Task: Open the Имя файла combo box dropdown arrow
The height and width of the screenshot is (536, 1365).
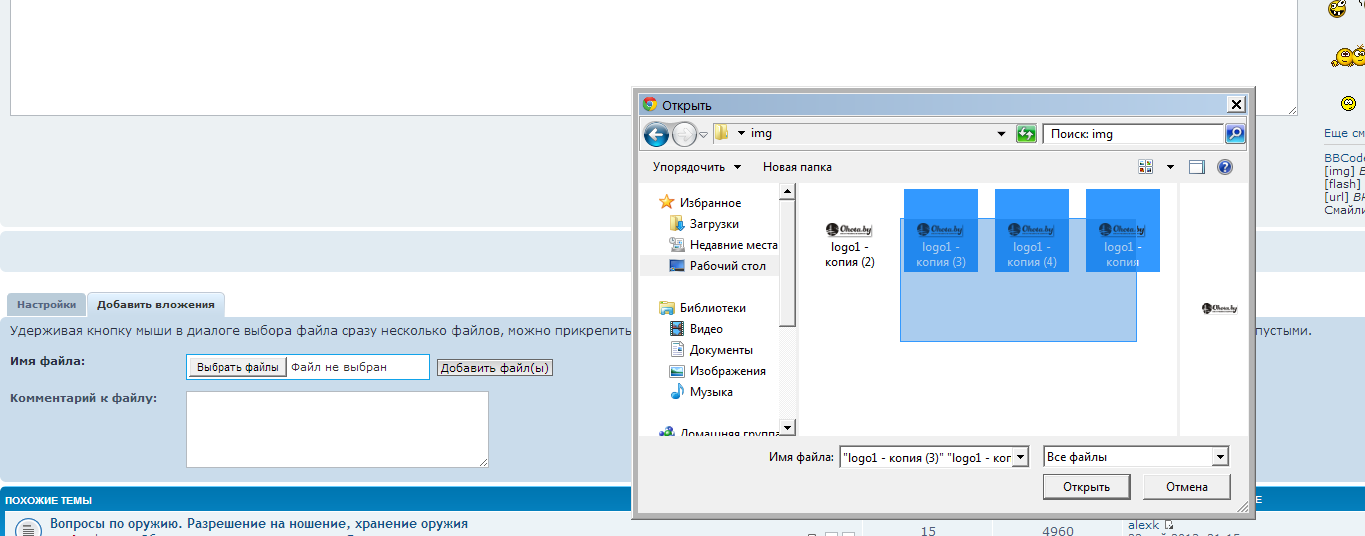Action: point(1019,457)
